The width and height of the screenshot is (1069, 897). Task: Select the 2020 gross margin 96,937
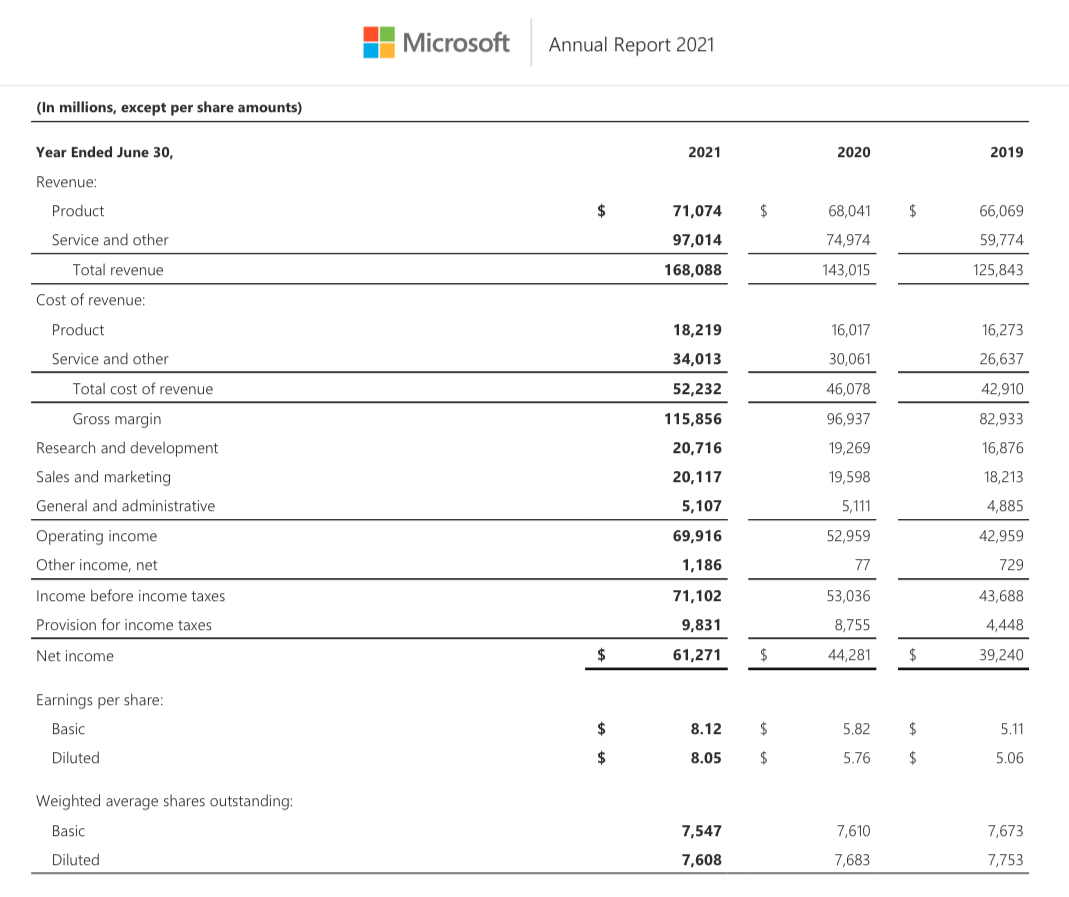click(849, 419)
